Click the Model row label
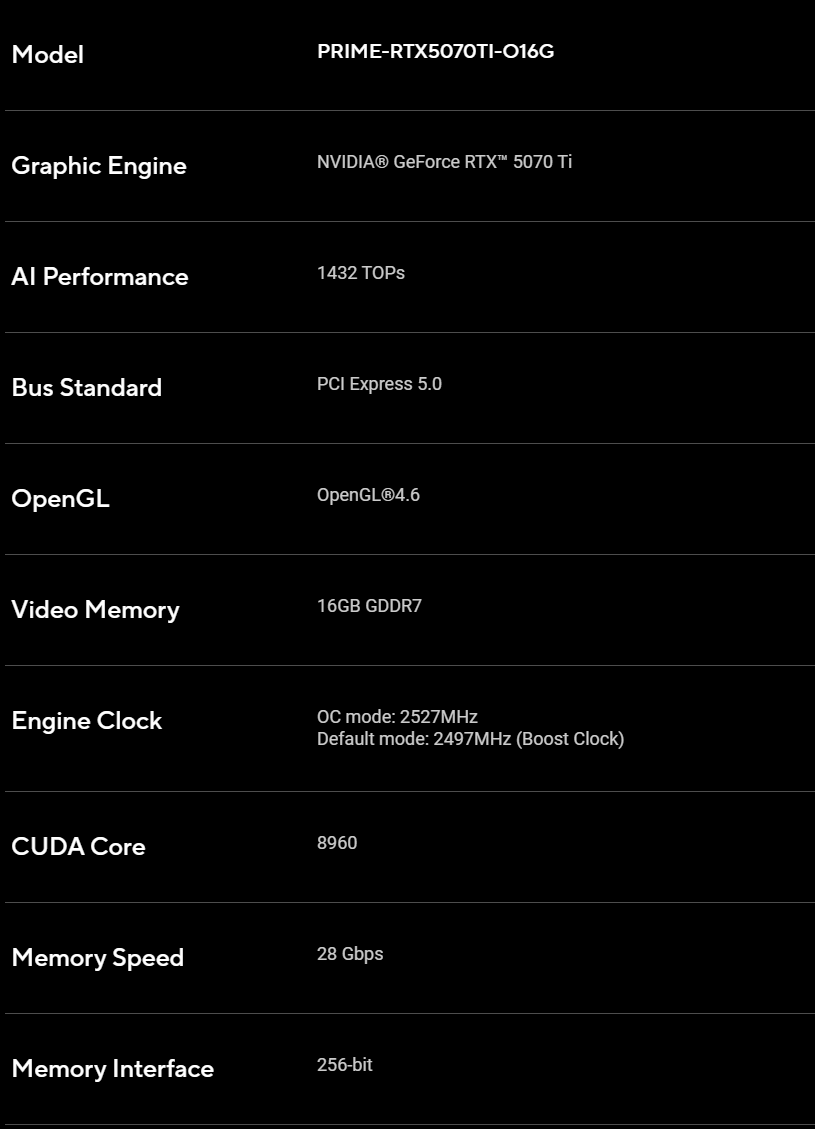 tap(48, 55)
